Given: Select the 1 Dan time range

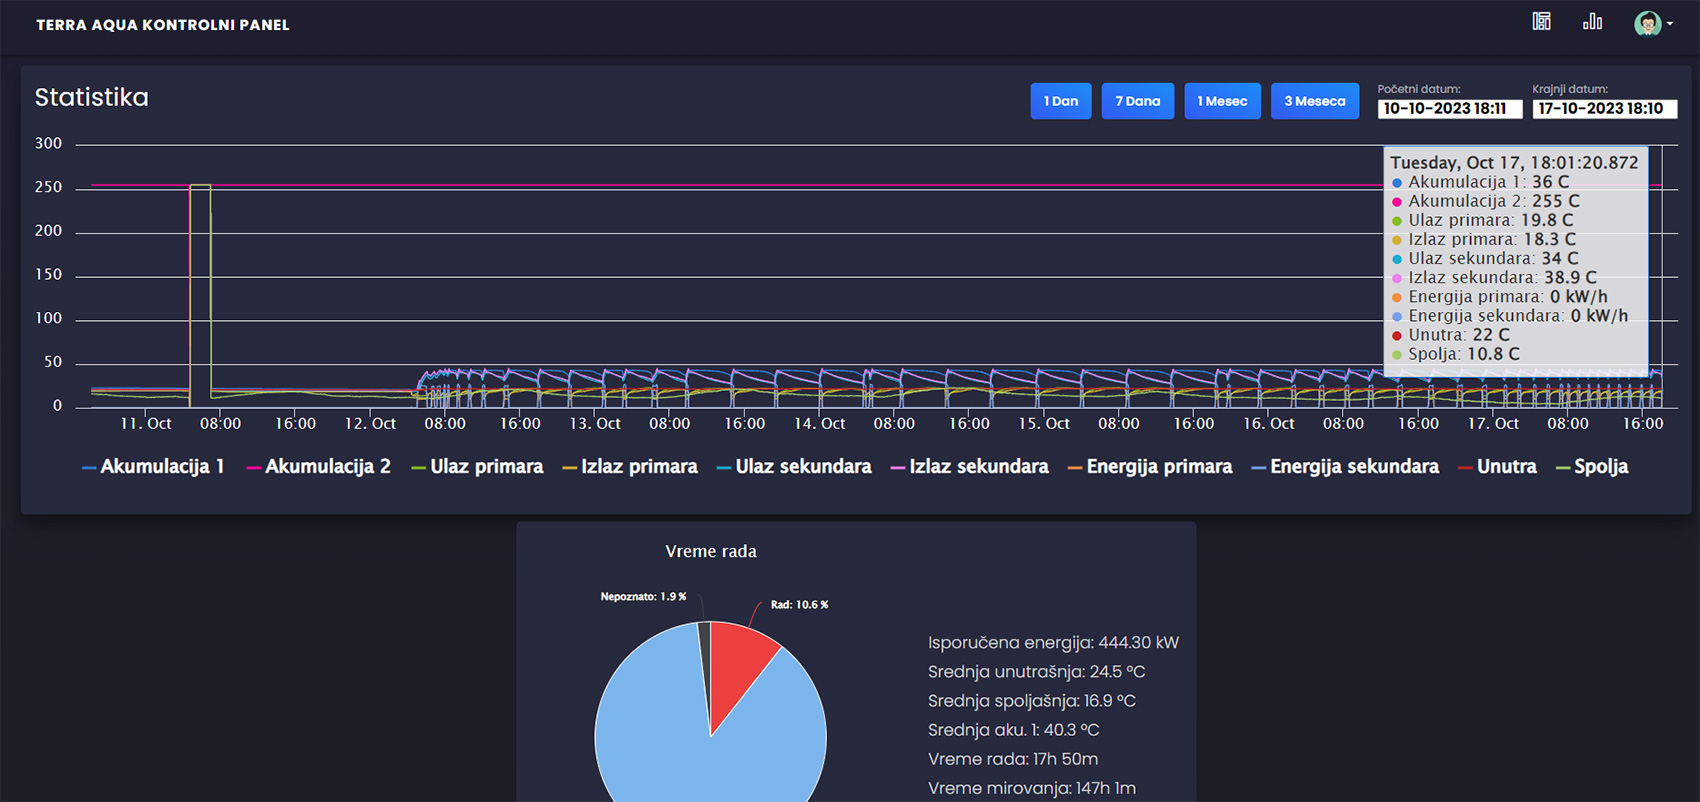Looking at the screenshot, I should click(1061, 101).
